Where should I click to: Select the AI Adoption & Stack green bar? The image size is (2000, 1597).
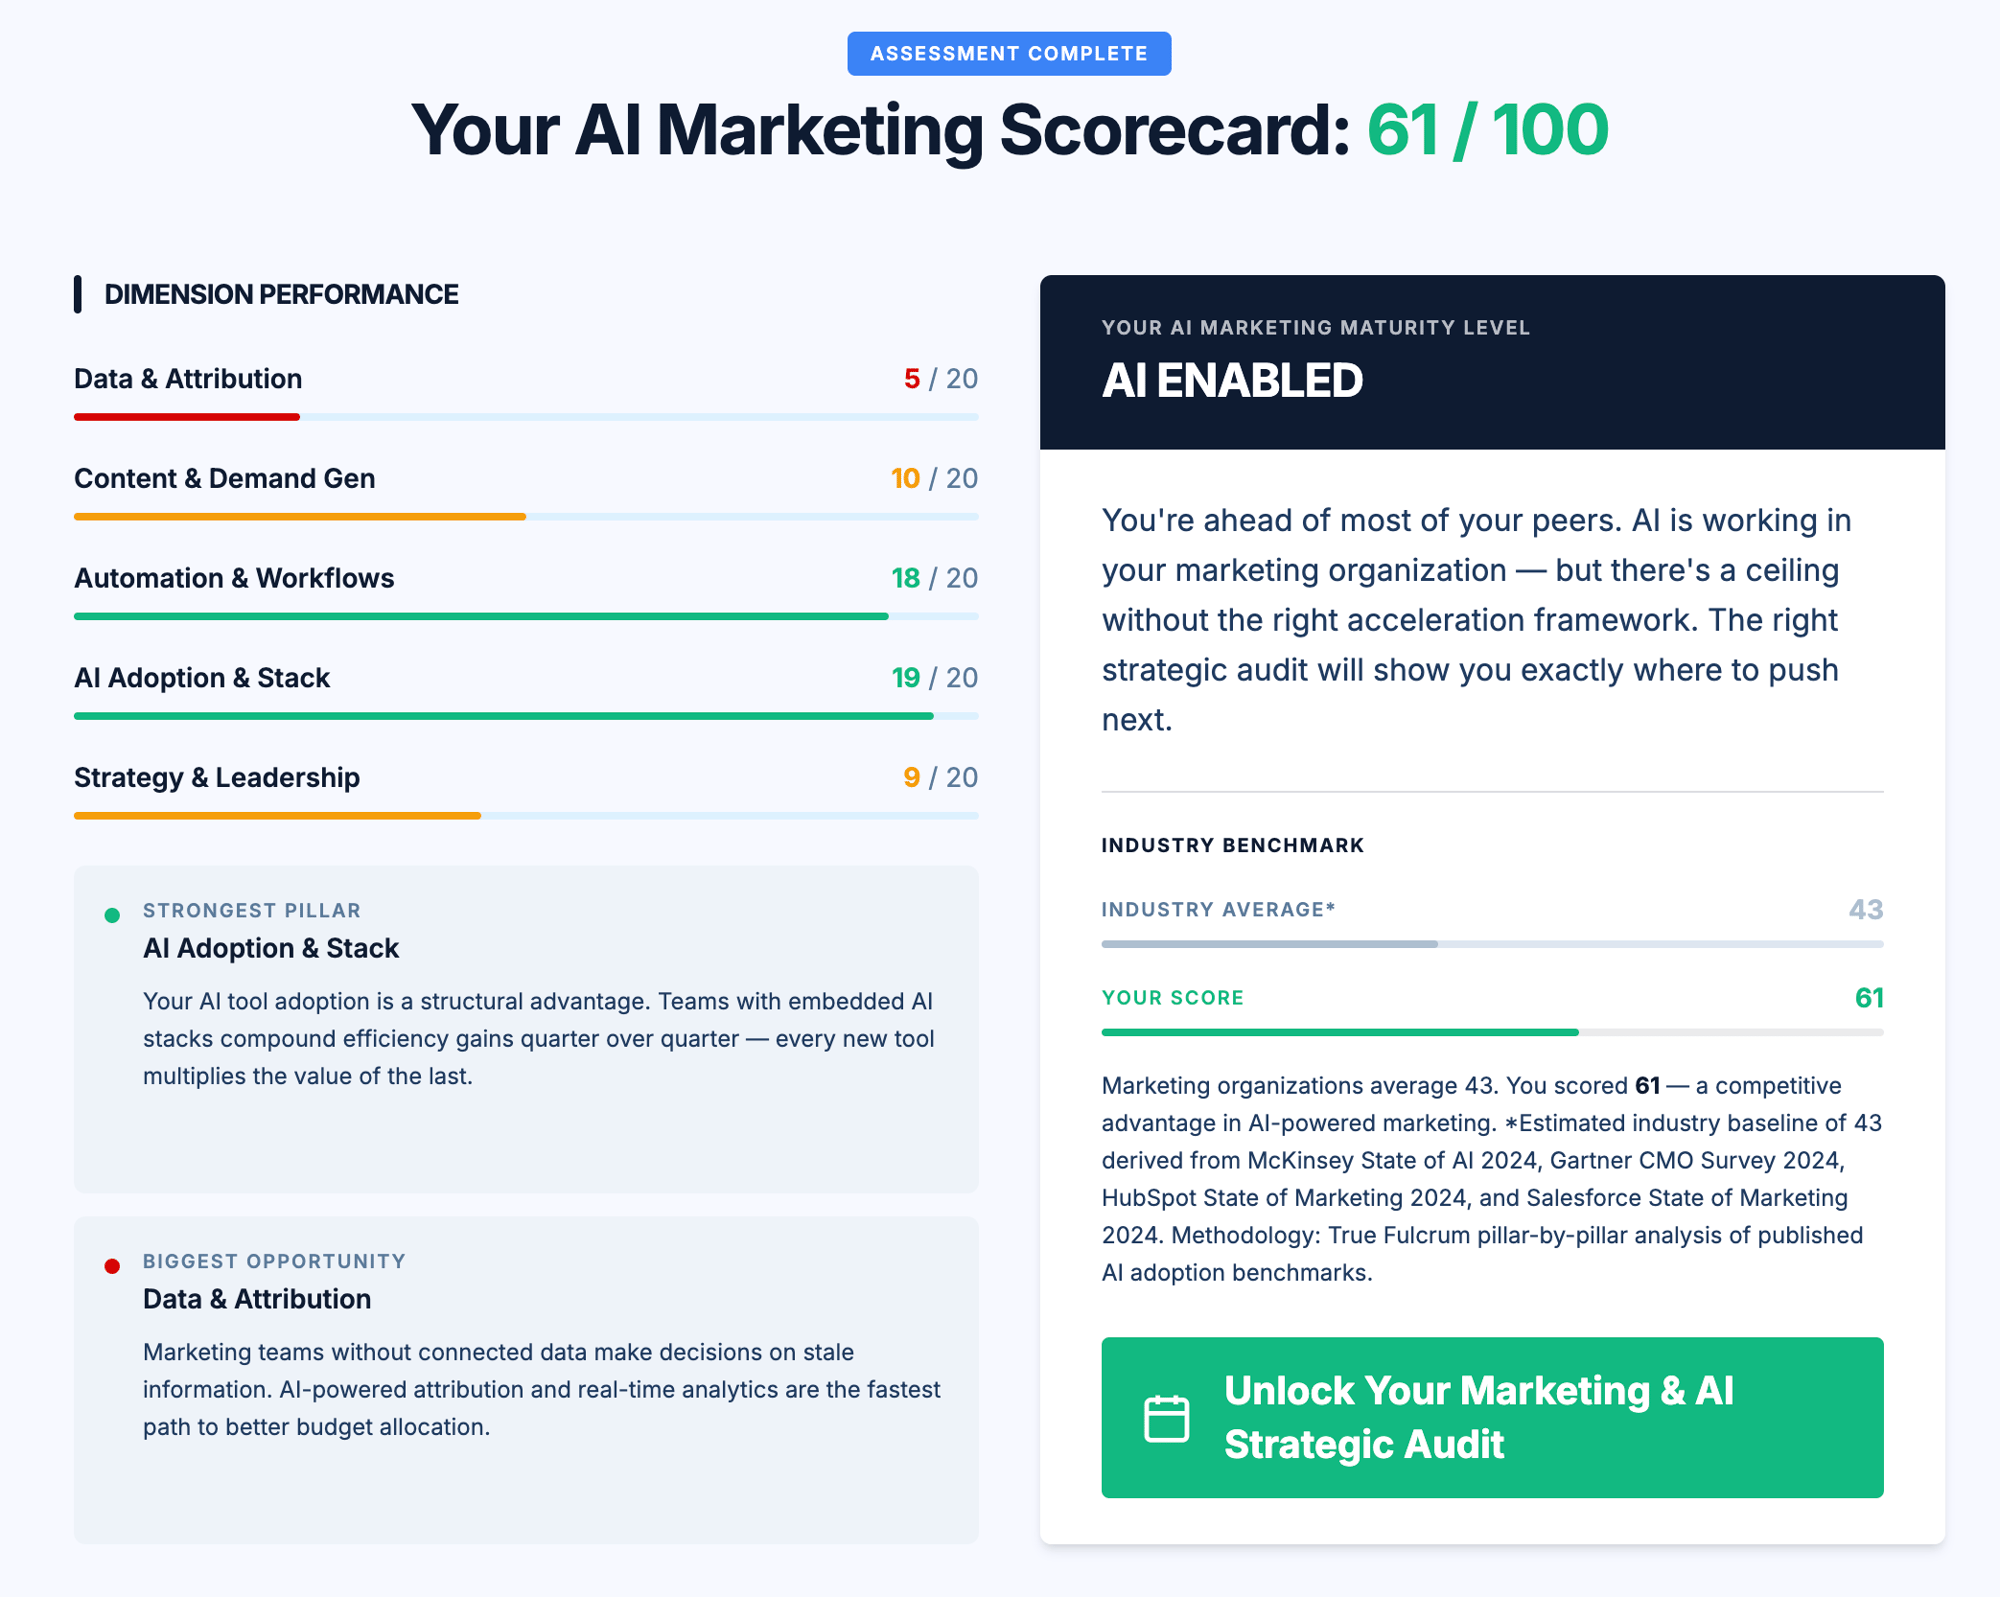pos(500,716)
